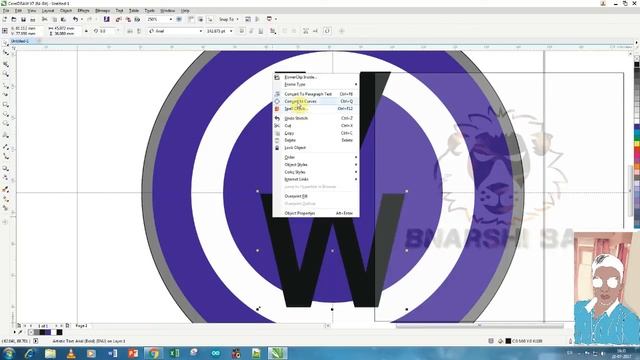Open the Window menu

pyautogui.click(x=167, y=11)
